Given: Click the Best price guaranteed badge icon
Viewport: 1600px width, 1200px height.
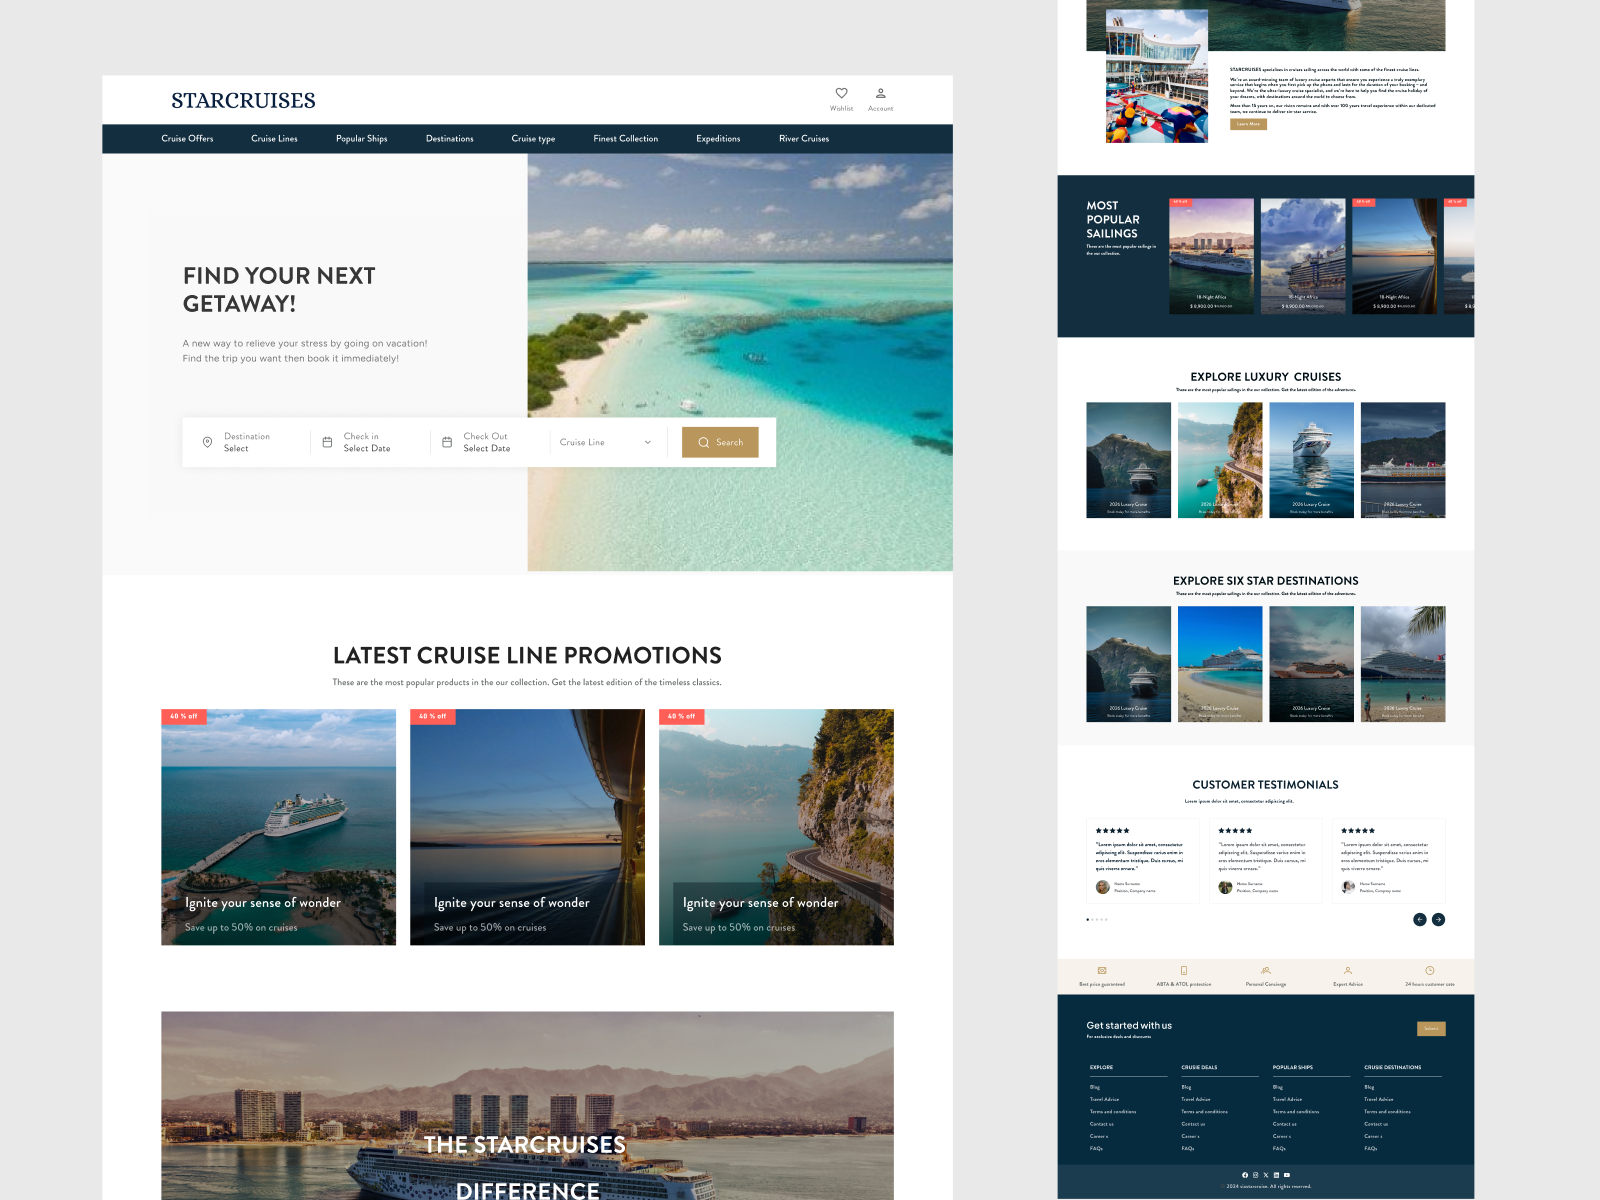Looking at the screenshot, I should click(1102, 970).
